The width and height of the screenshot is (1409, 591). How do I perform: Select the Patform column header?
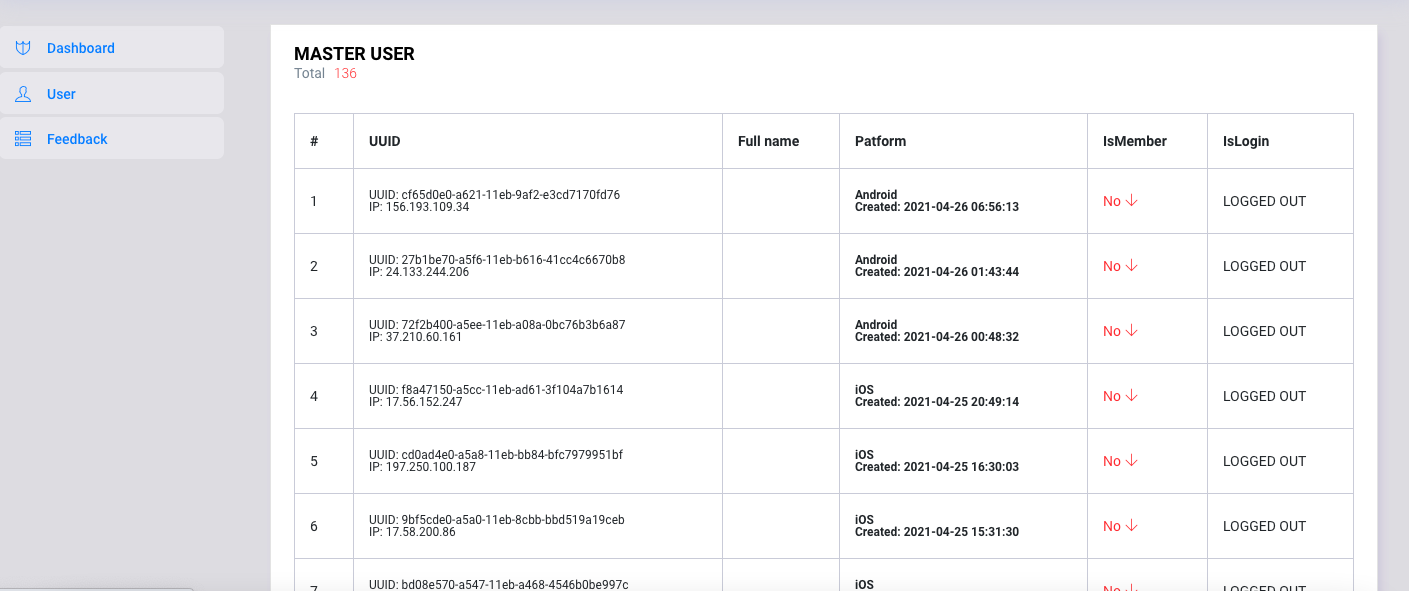tap(881, 141)
